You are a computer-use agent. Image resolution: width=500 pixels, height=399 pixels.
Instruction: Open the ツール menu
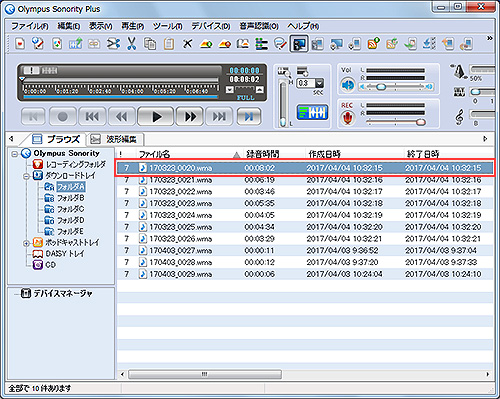click(168, 26)
